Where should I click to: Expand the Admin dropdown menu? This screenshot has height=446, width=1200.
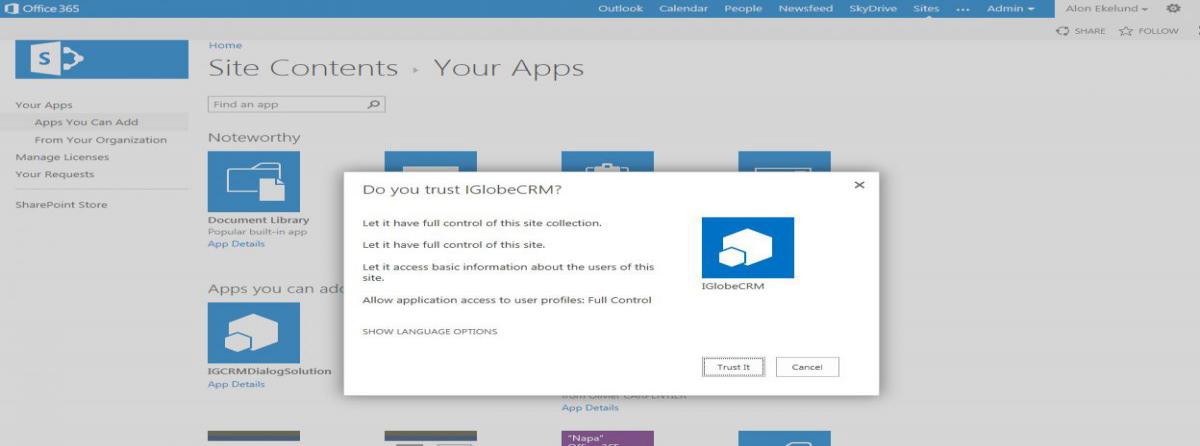click(1011, 9)
